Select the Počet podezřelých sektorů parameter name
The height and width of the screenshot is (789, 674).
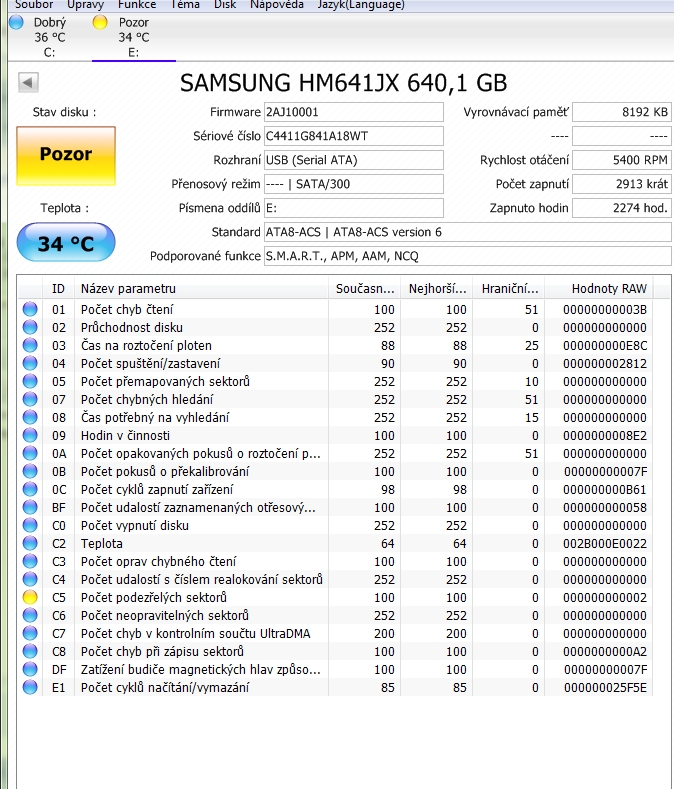154,597
